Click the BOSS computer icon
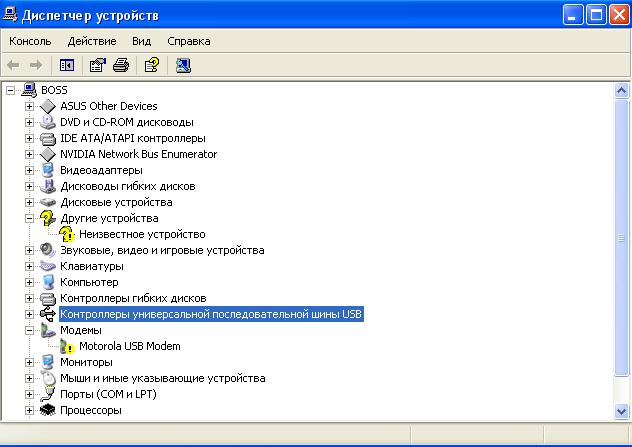The height and width of the screenshot is (447, 632). coord(29,90)
